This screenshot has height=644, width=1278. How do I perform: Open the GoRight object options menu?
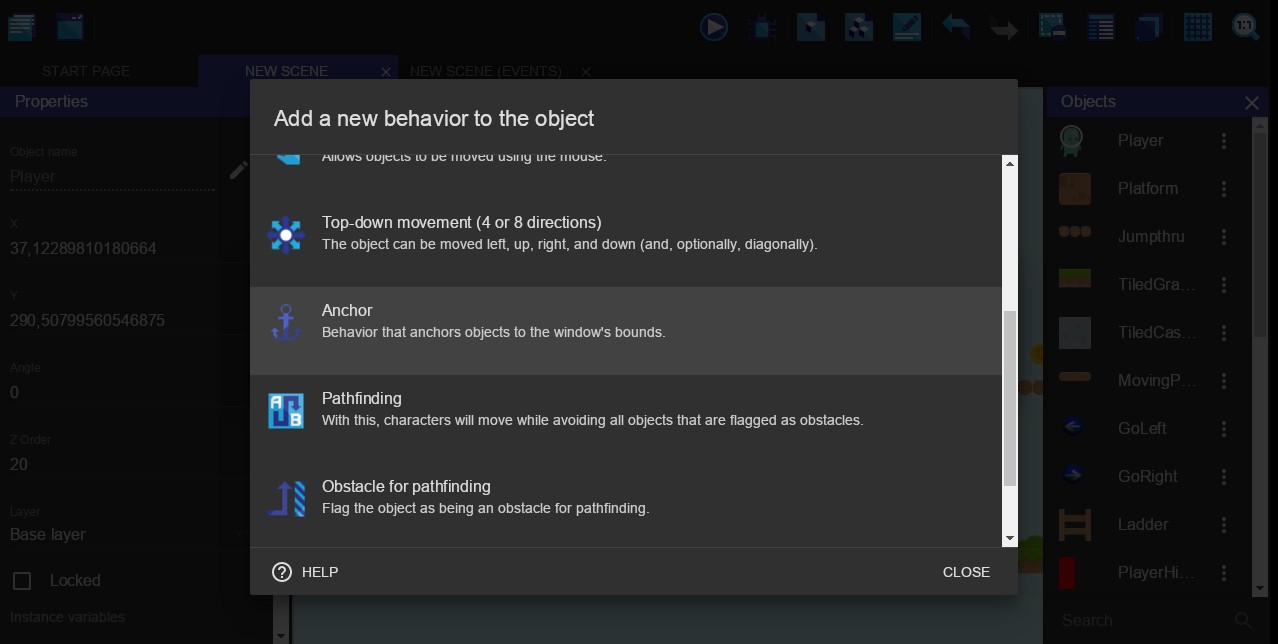[x=1224, y=477]
